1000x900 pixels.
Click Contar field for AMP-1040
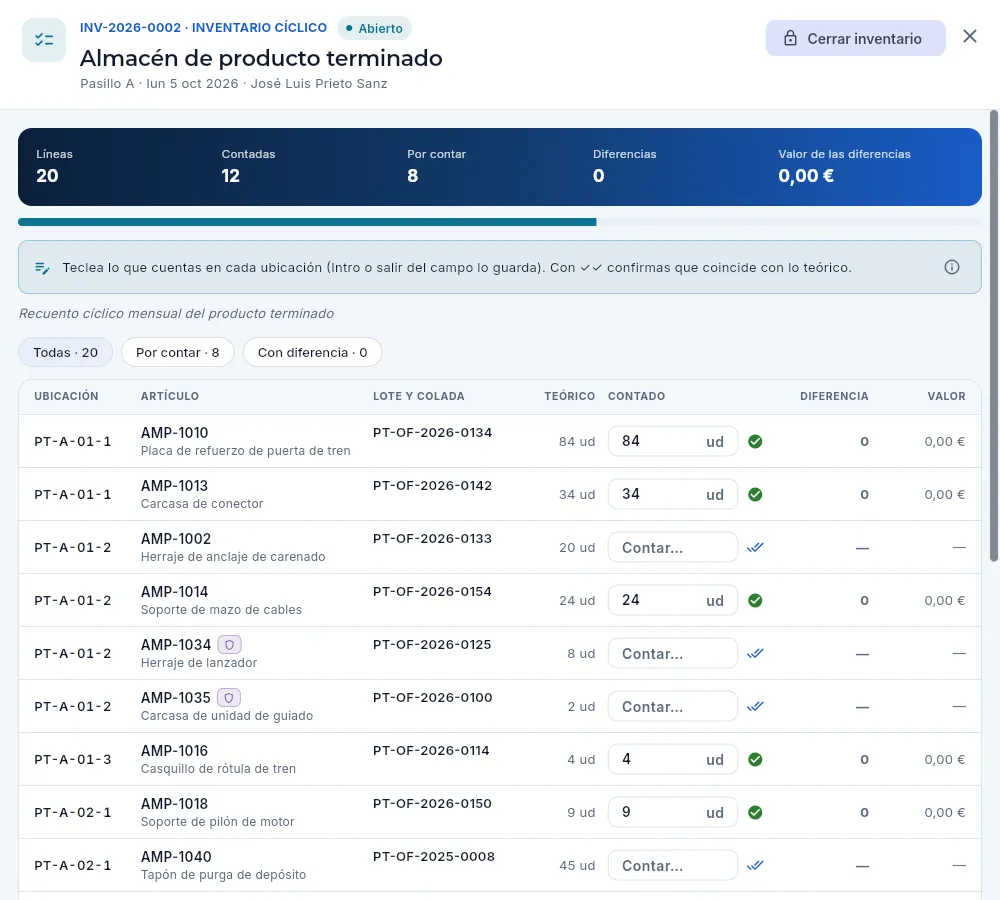[x=673, y=865]
